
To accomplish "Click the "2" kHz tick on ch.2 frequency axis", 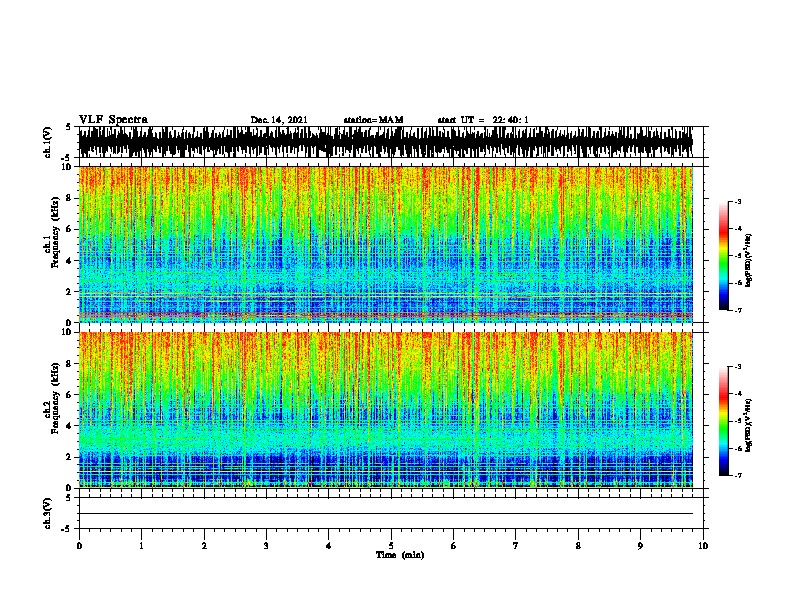I will point(70,457).
